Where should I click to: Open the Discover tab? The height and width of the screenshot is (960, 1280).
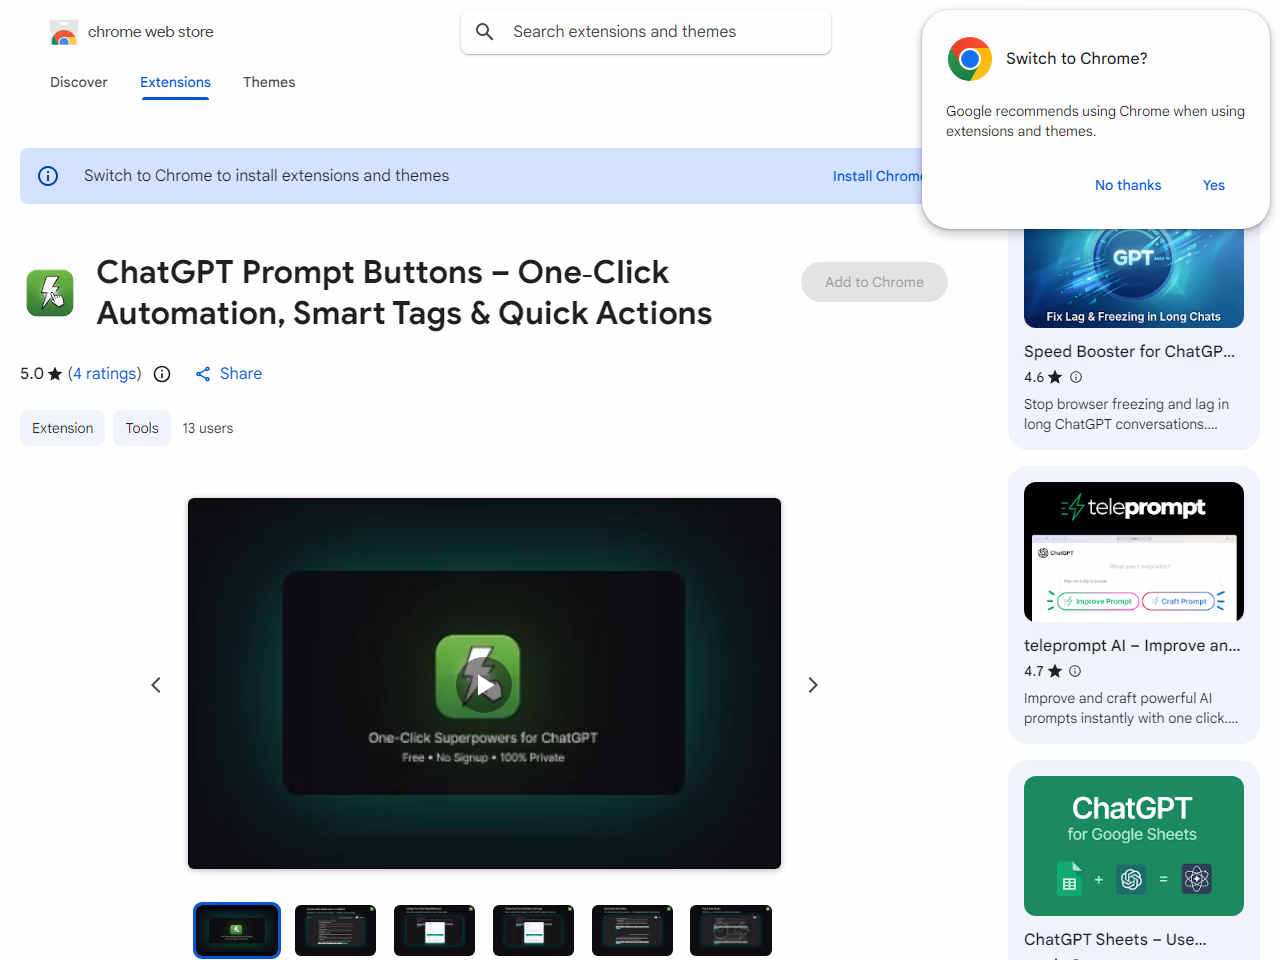[79, 82]
